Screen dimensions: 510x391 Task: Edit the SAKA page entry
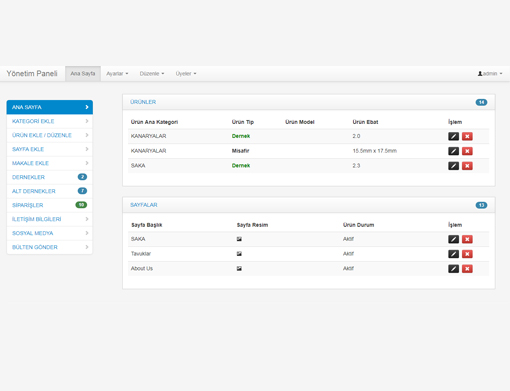click(453, 239)
